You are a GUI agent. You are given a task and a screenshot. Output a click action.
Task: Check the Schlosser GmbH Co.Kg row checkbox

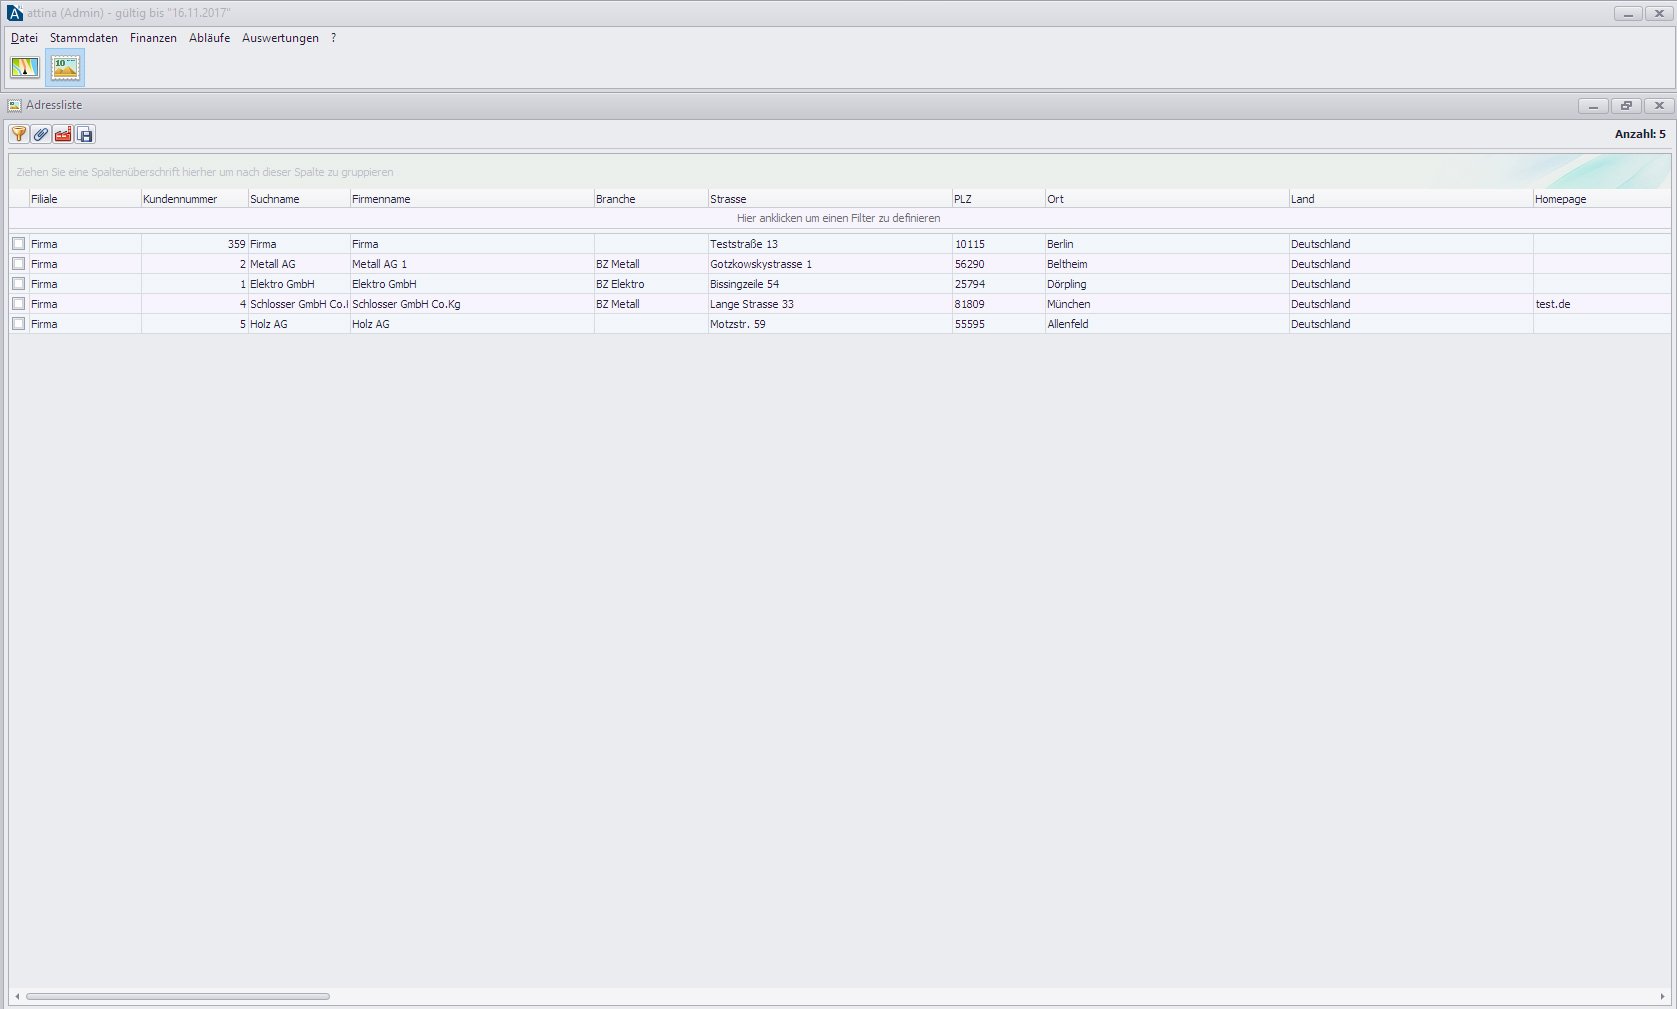tap(19, 304)
